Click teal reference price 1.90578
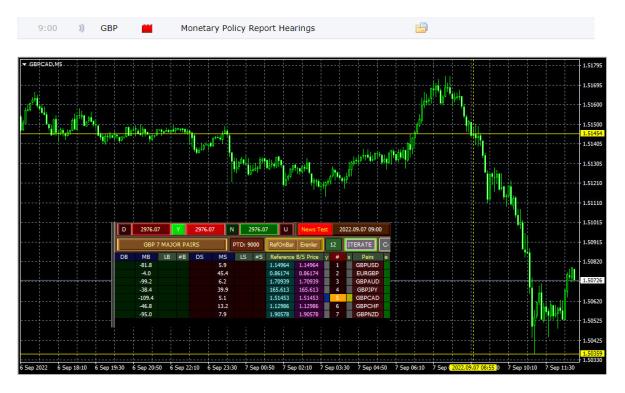 (x=280, y=314)
